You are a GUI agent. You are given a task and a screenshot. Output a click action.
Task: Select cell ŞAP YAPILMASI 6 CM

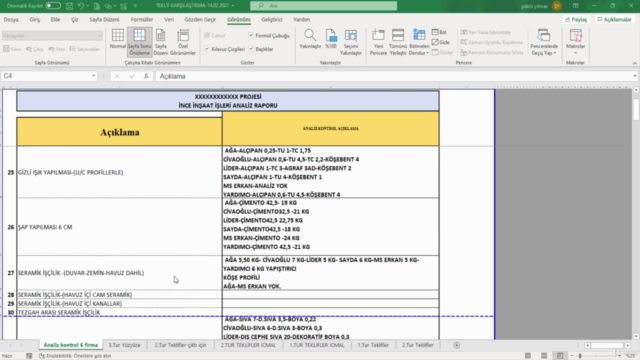click(119, 227)
